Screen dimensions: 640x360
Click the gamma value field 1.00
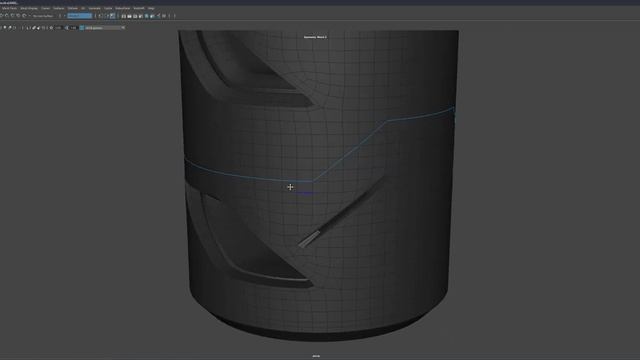click(x=73, y=28)
